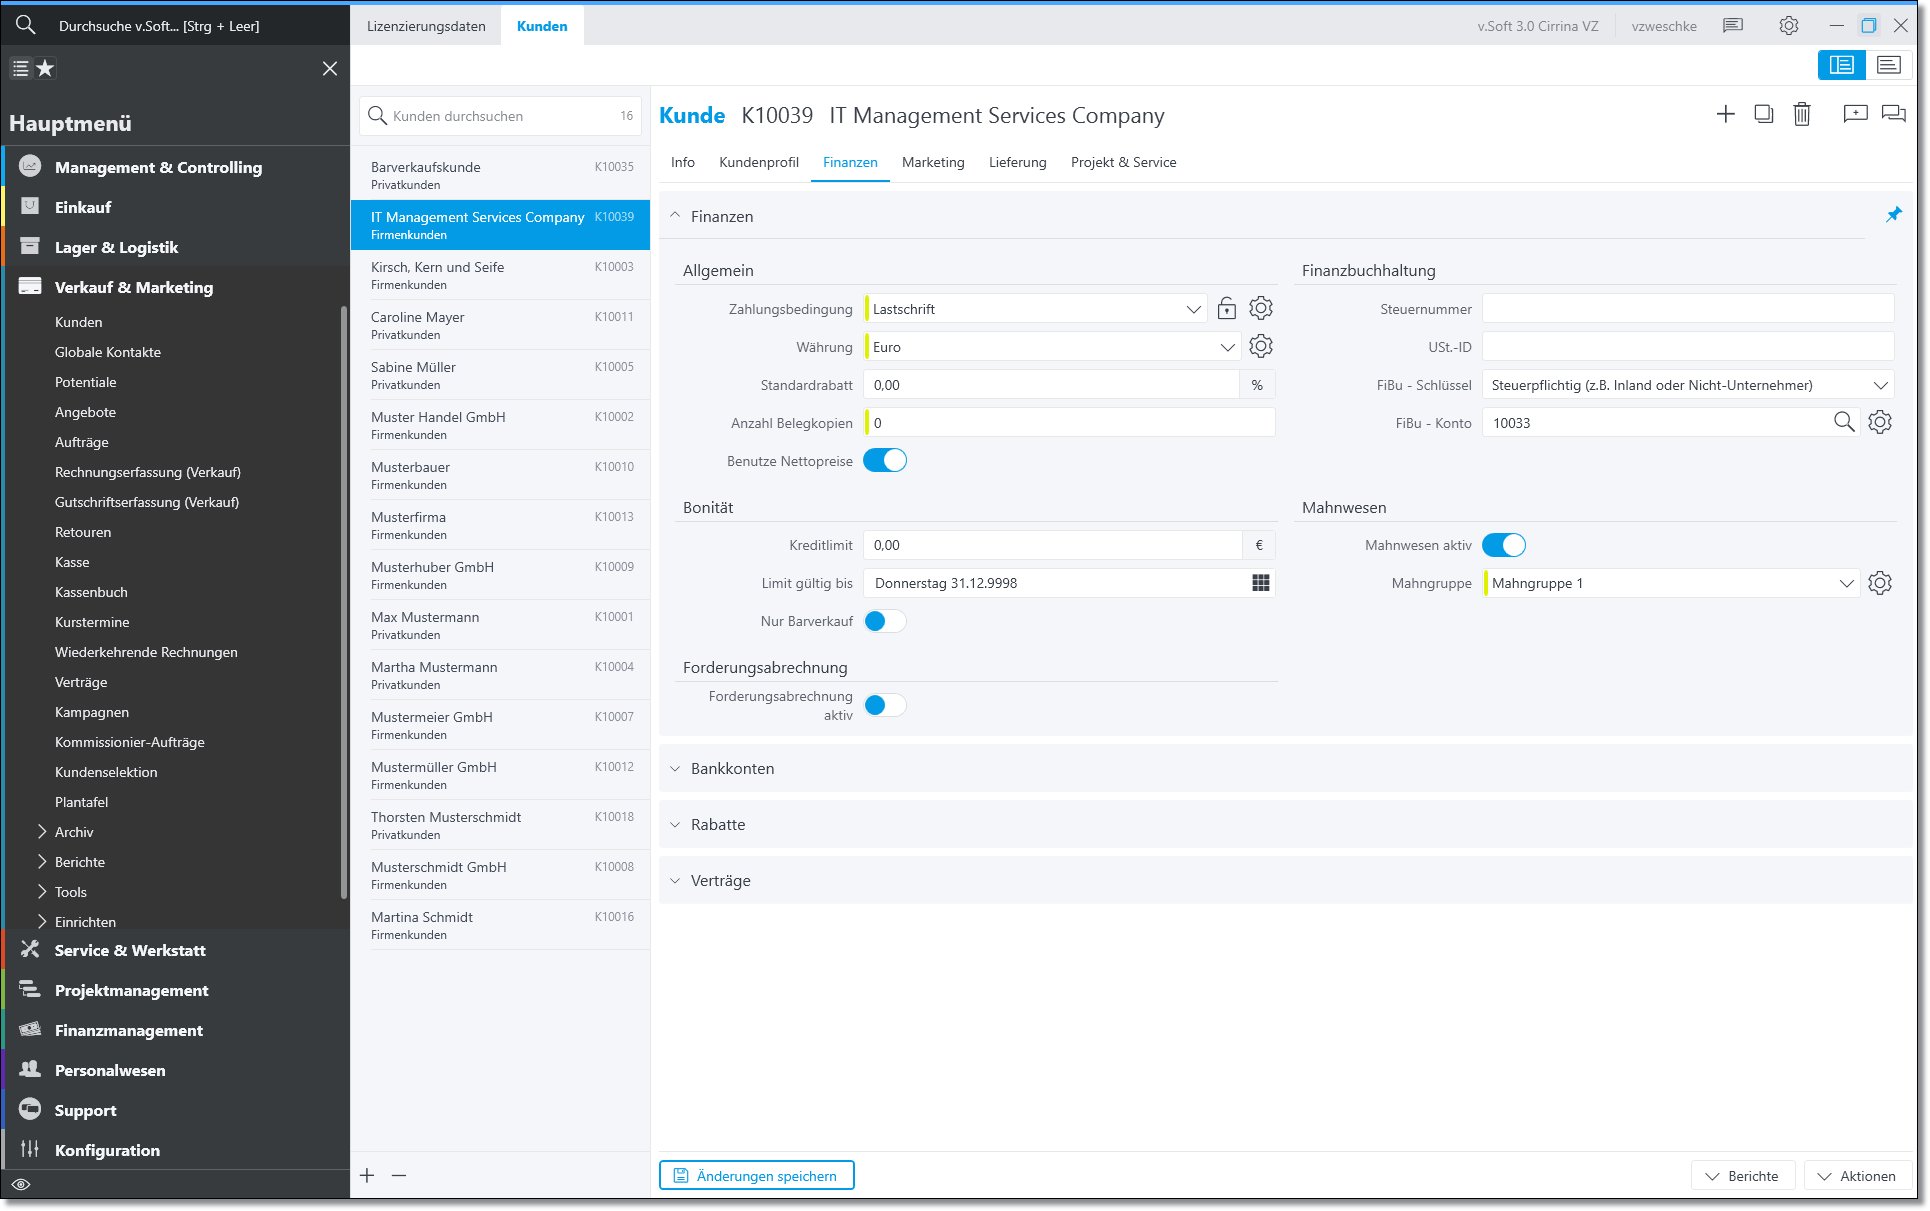Open the Lizenzierungsdaten tab
The image size is (1930, 1211).
[426, 26]
